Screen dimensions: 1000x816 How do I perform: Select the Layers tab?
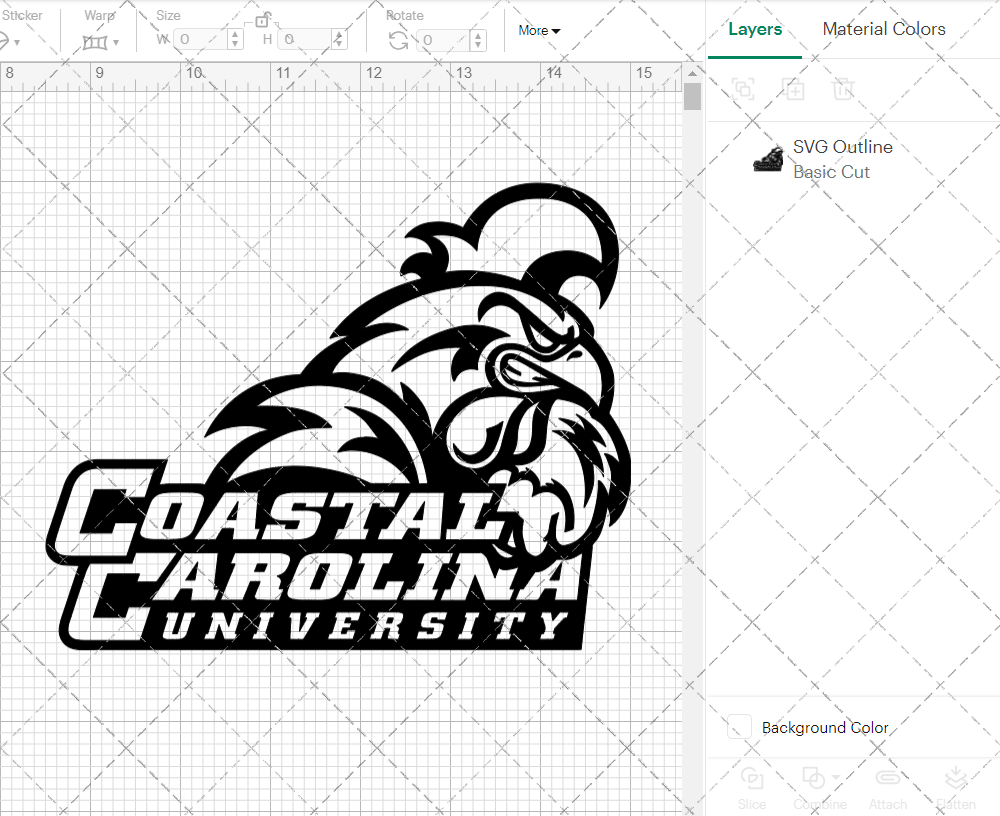click(755, 29)
